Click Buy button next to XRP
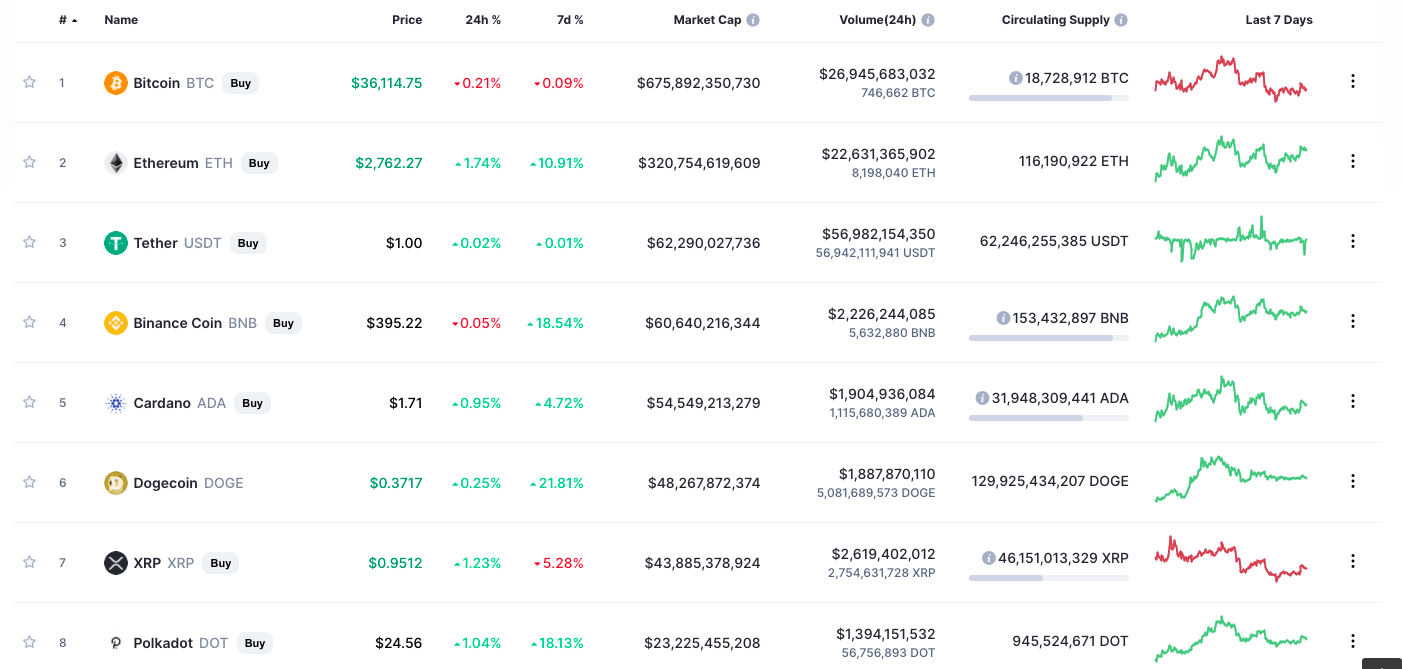This screenshot has width=1402, height=669. click(x=221, y=563)
